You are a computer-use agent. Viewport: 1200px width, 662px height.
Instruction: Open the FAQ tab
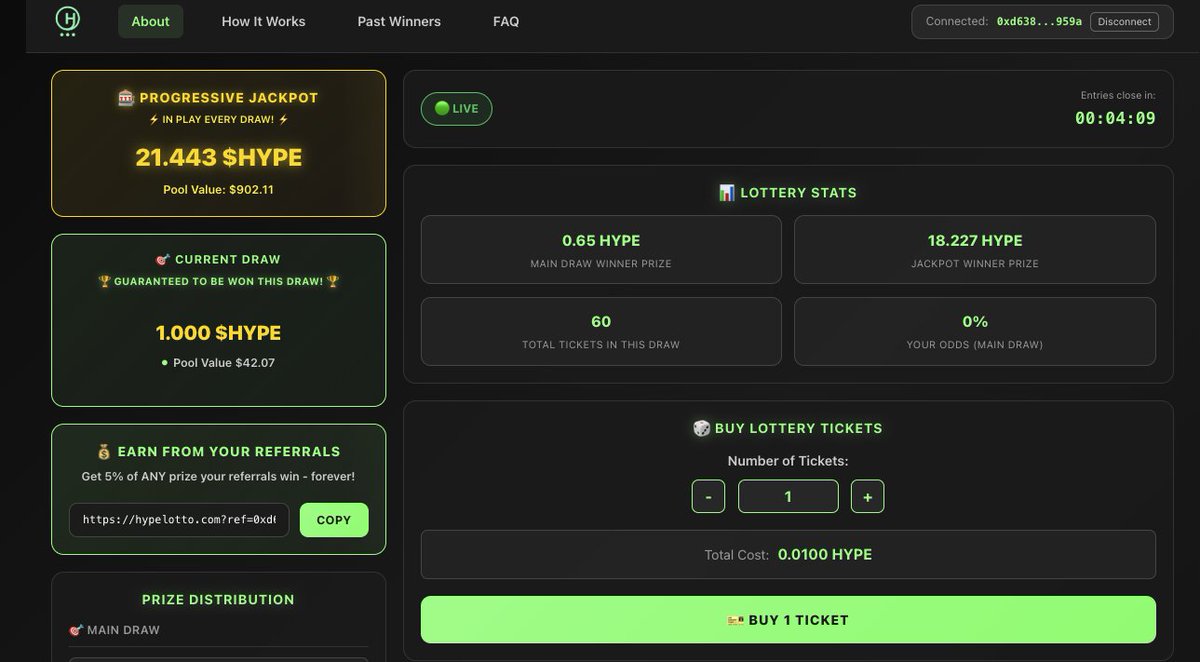pos(506,21)
